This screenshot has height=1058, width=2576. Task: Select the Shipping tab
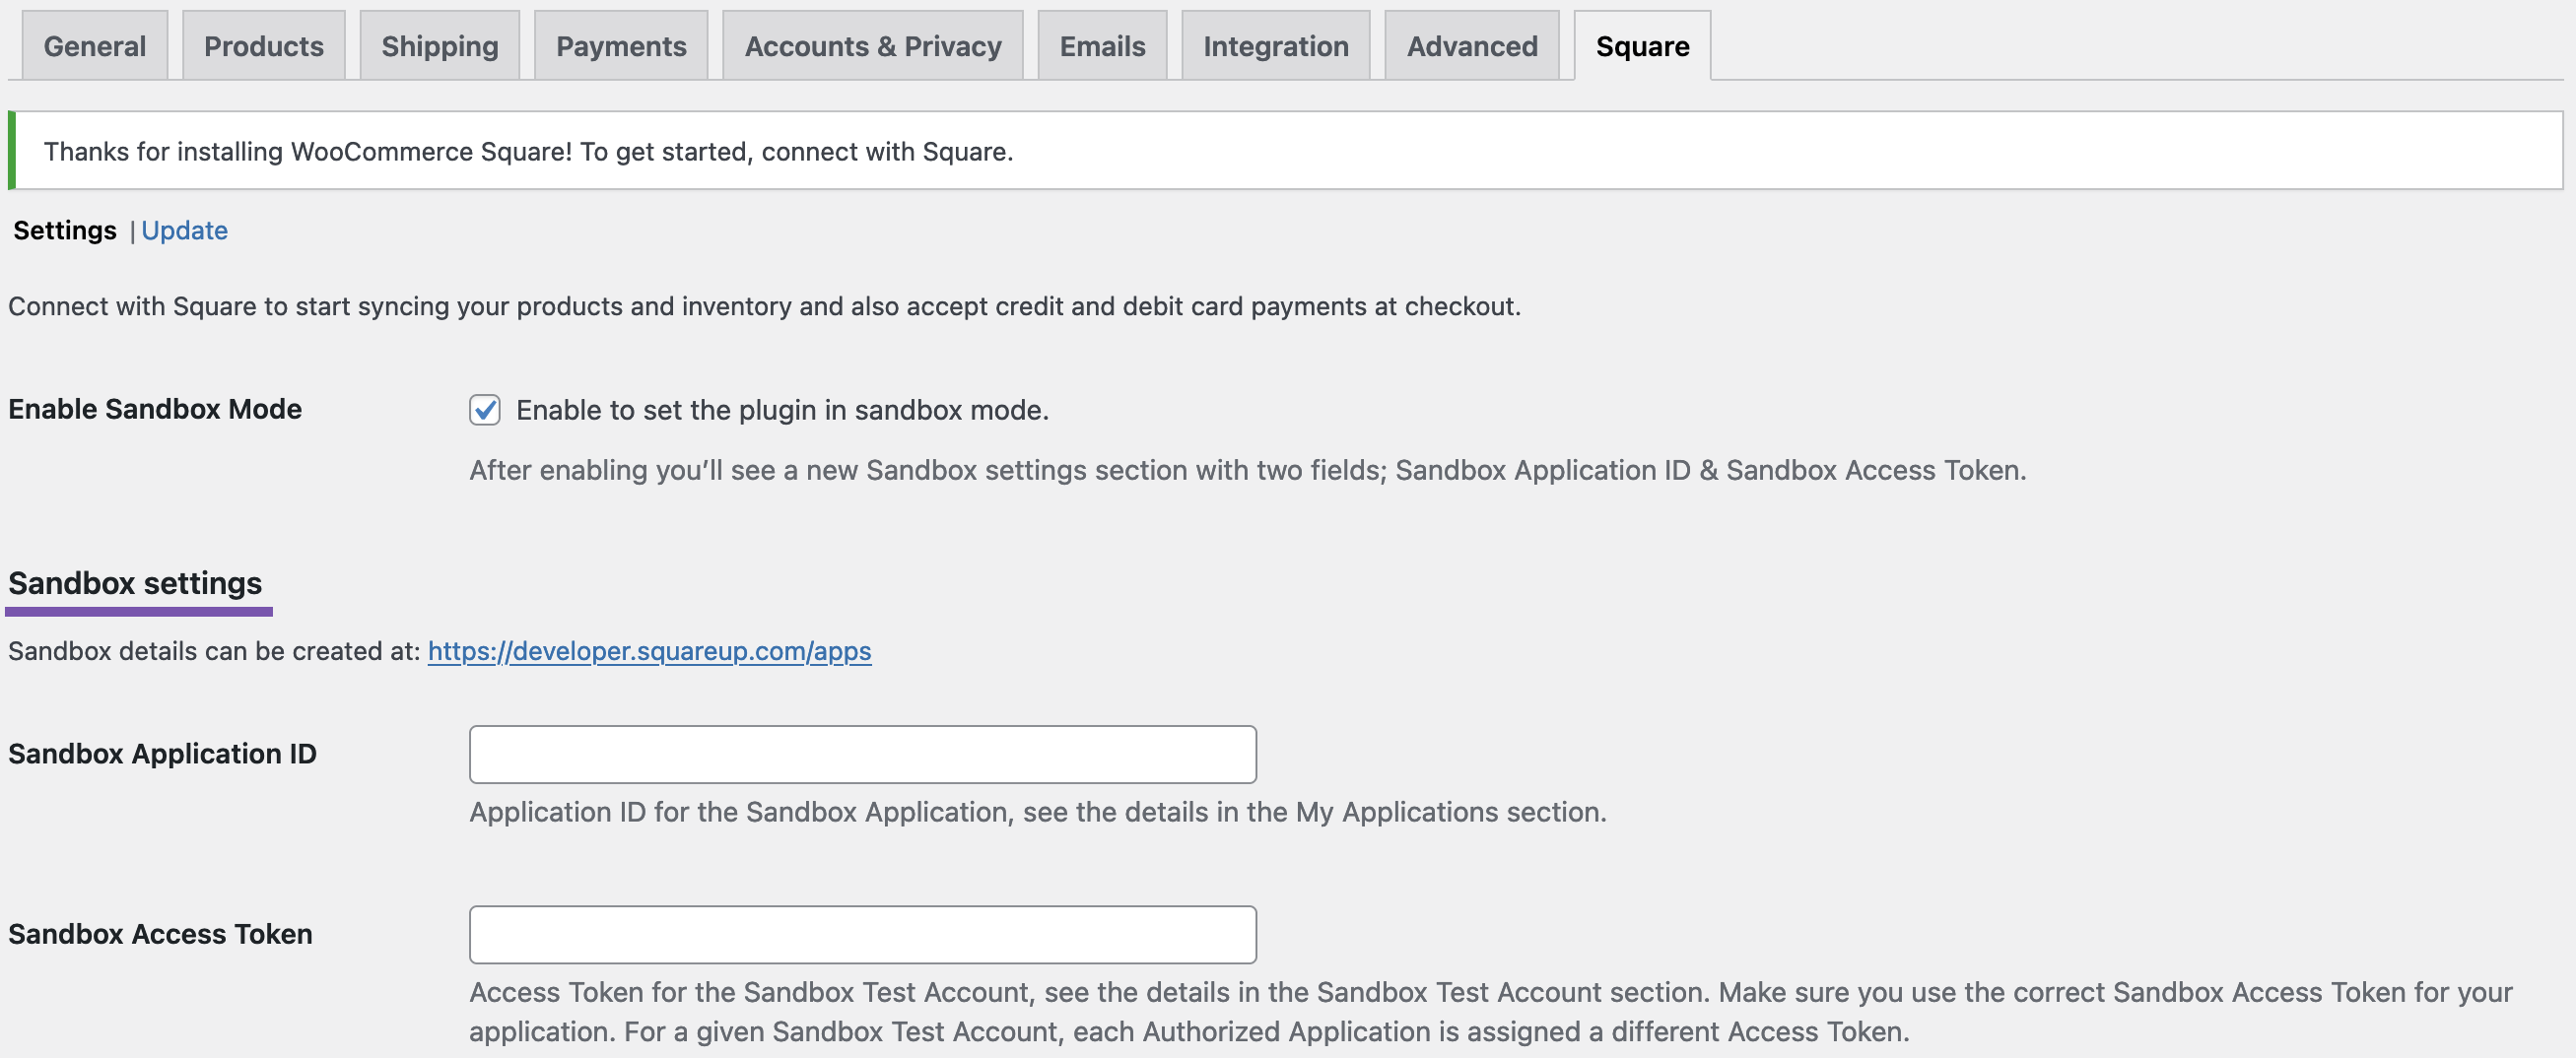coord(439,45)
